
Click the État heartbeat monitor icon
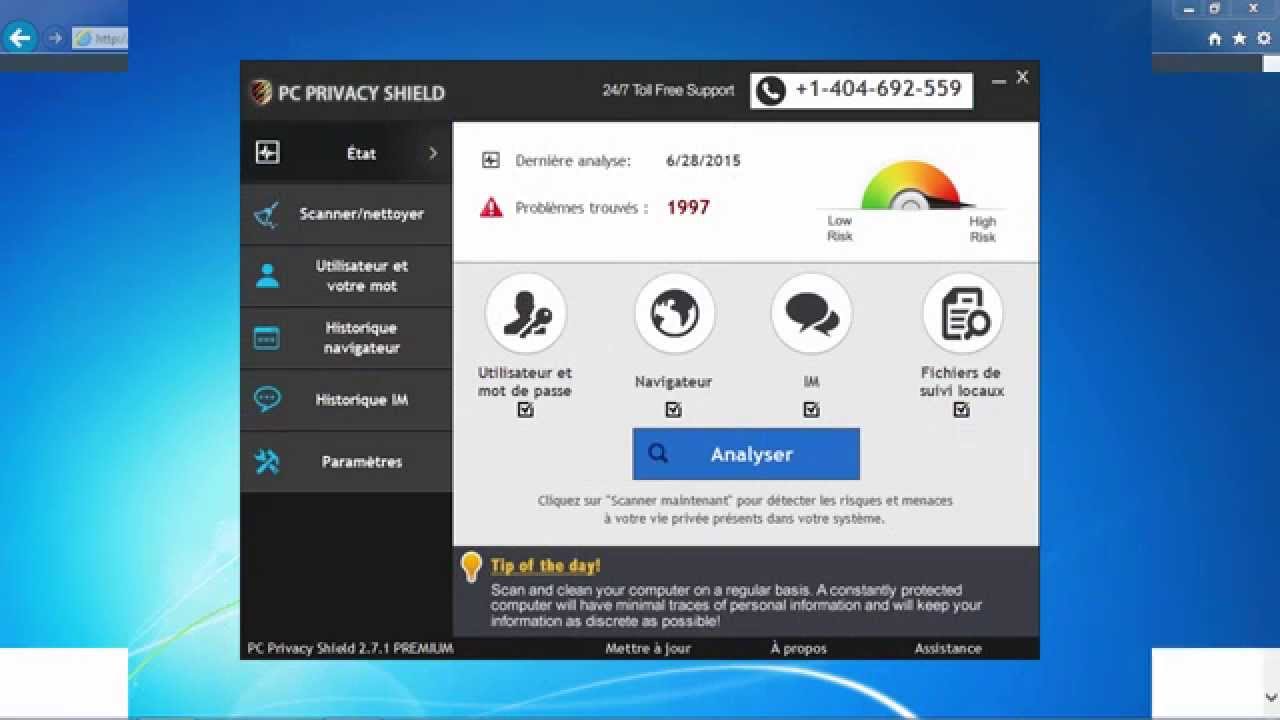(x=267, y=153)
